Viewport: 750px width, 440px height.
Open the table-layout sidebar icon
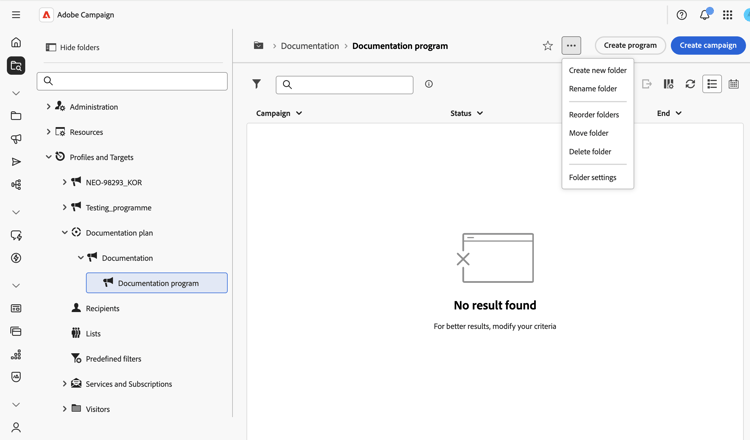pos(16,308)
